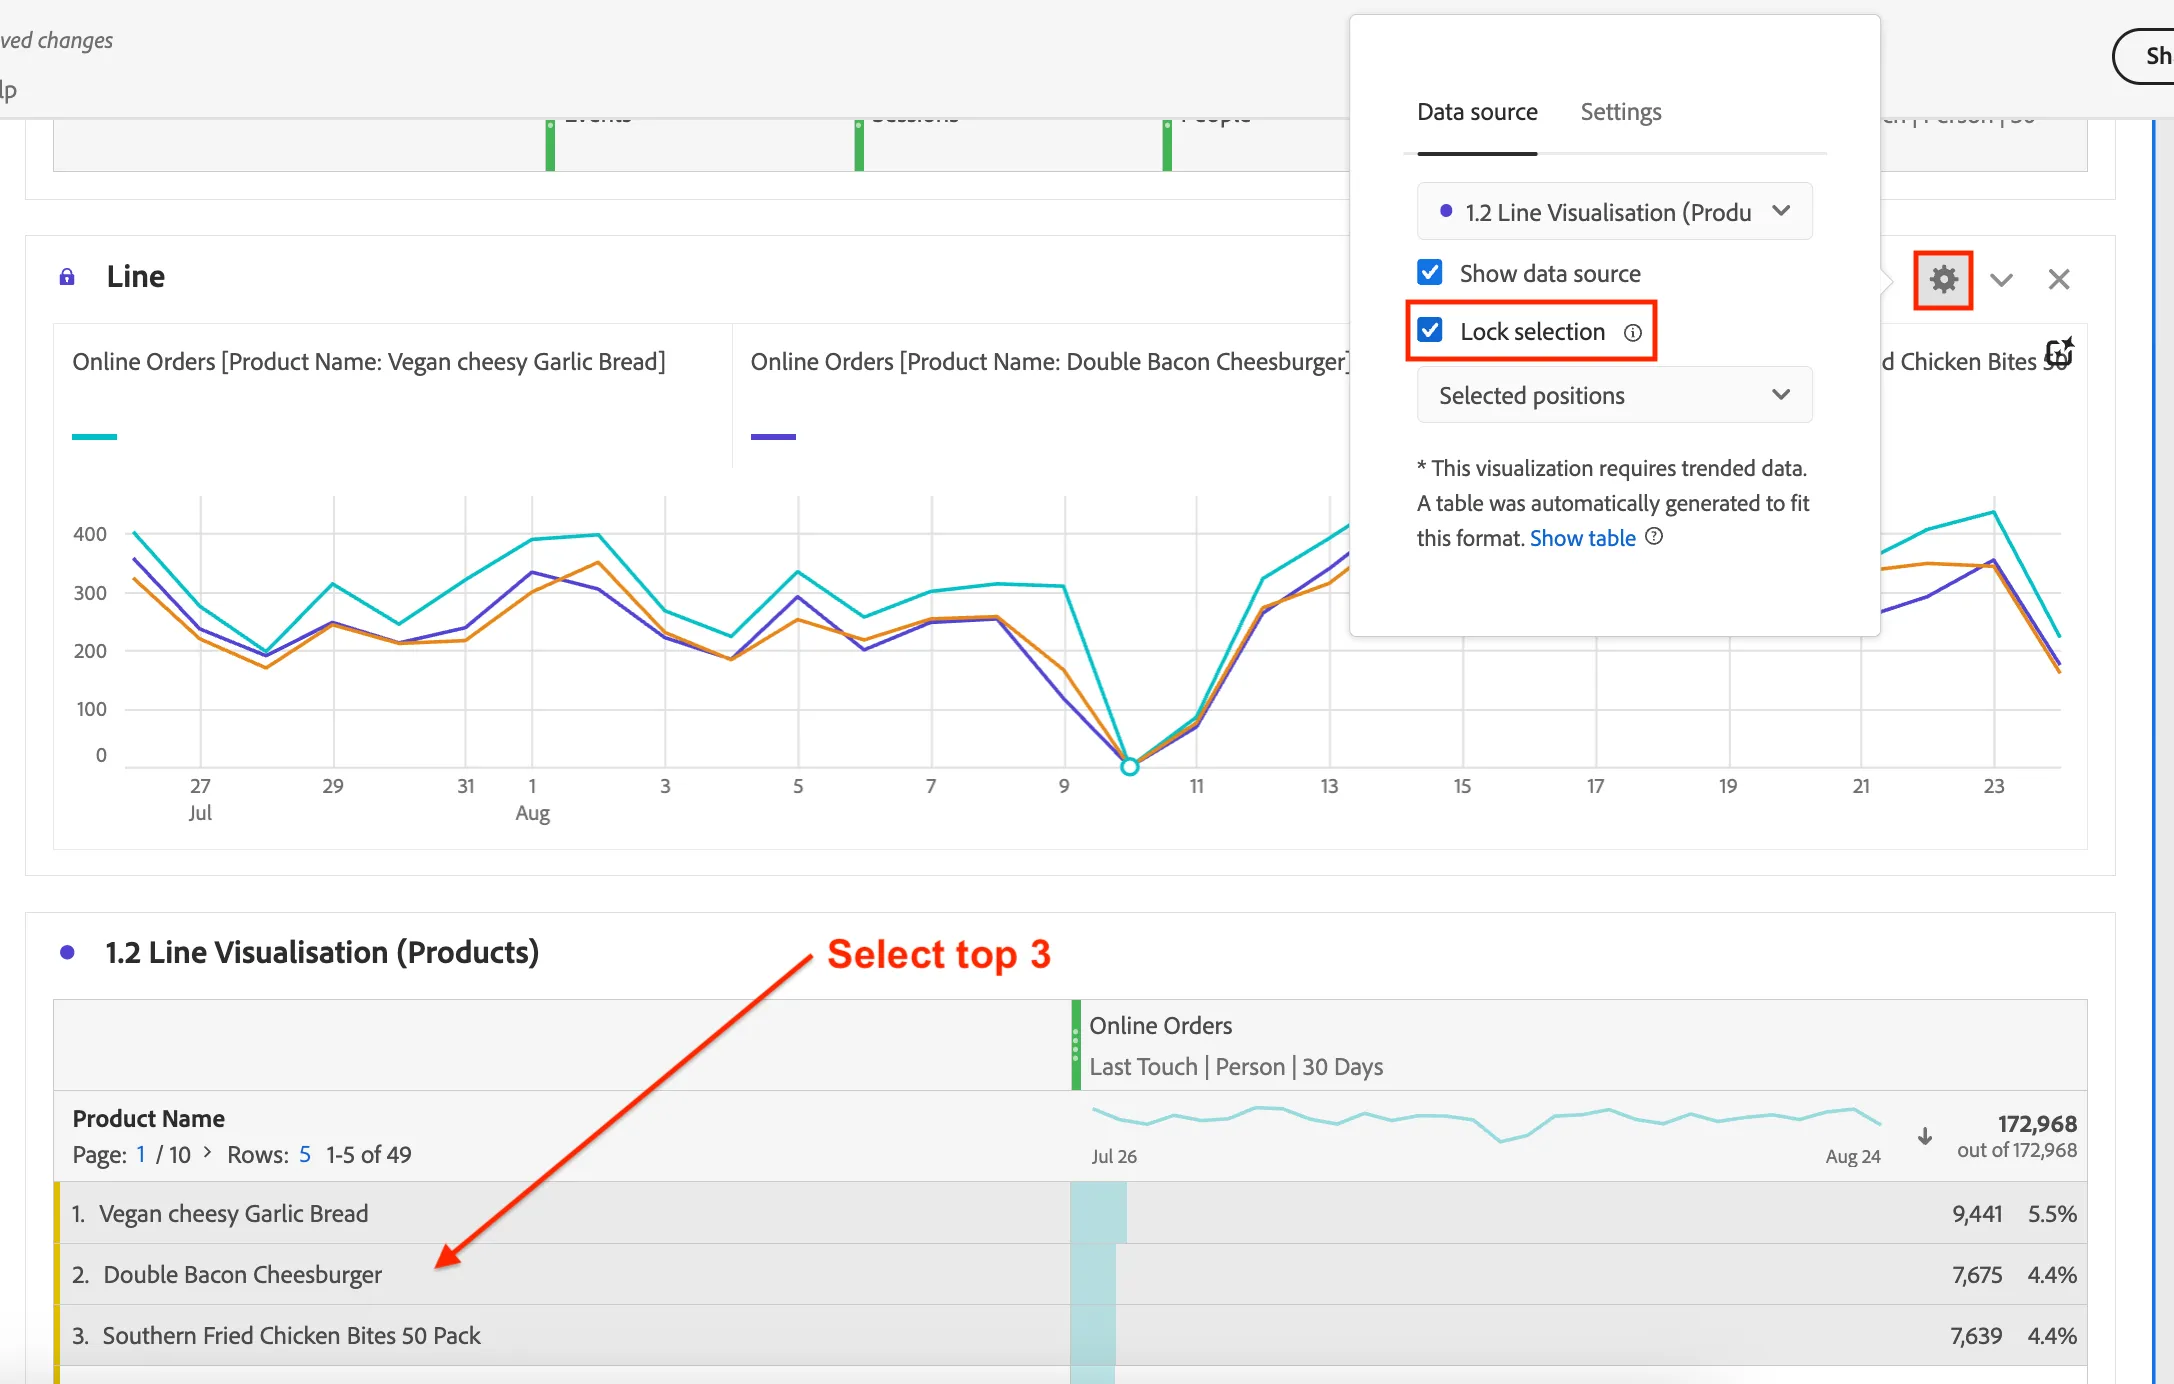2174x1384 pixels.
Task: Select Southern Fried Chicken Bites 50 Pack row
Action: pos(1070,1335)
